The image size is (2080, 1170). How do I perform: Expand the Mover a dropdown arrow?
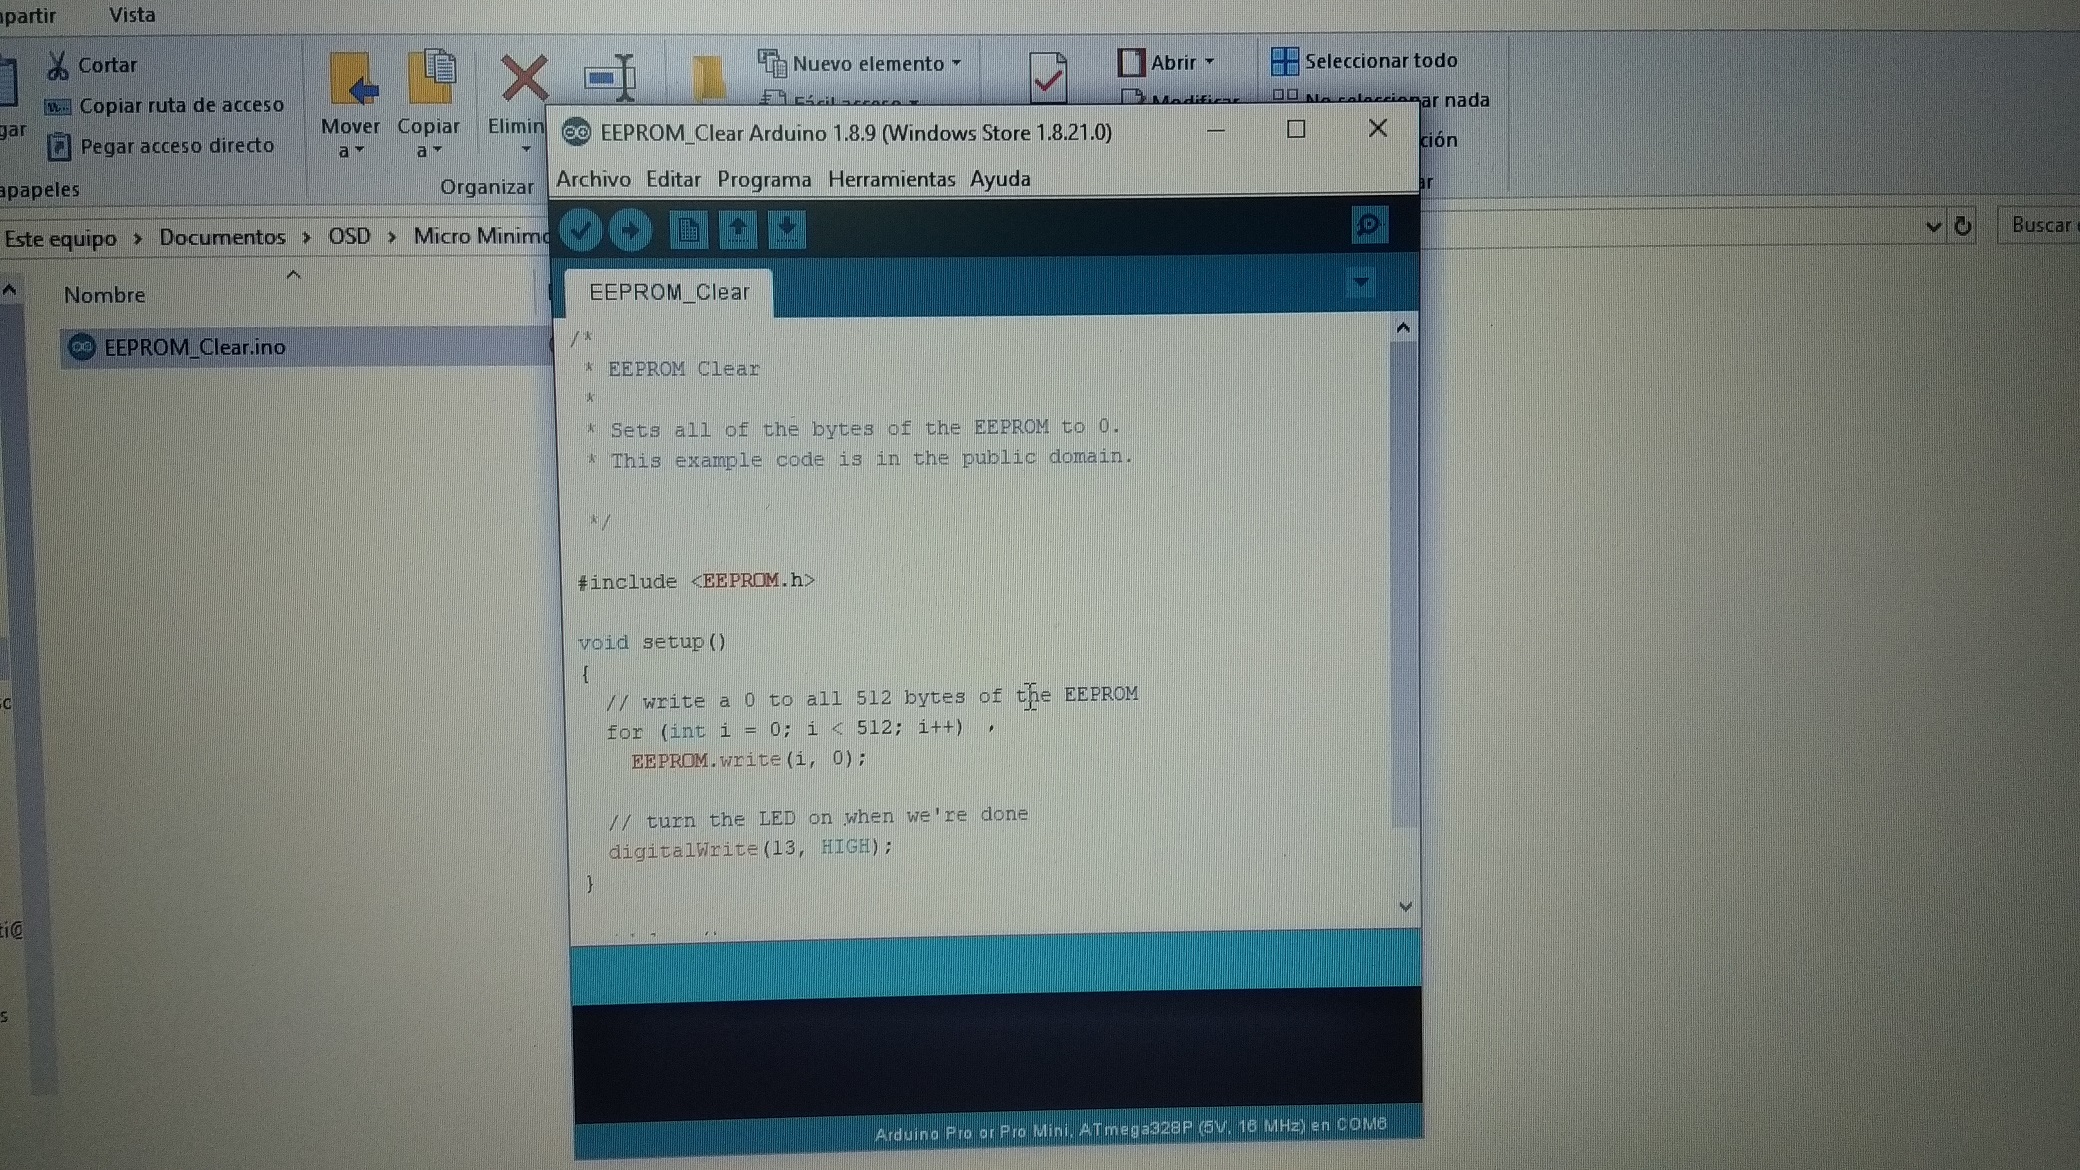tap(360, 150)
